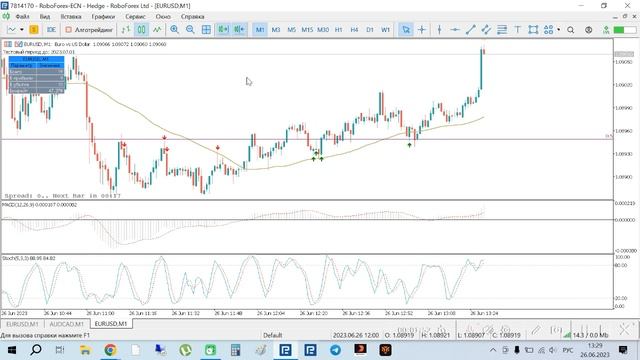
Task: Draw a horizontal line
Action: pos(455,30)
